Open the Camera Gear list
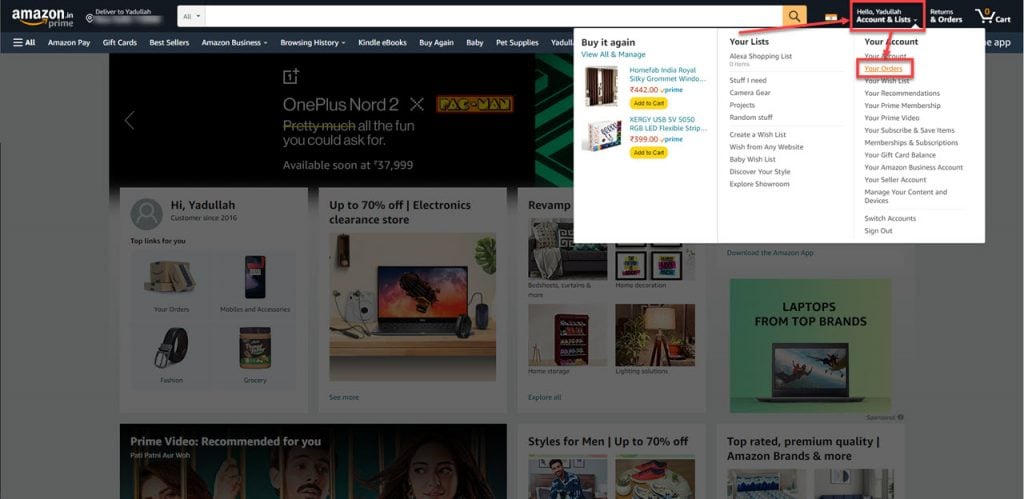This screenshot has height=499, width=1024. [x=750, y=93]
